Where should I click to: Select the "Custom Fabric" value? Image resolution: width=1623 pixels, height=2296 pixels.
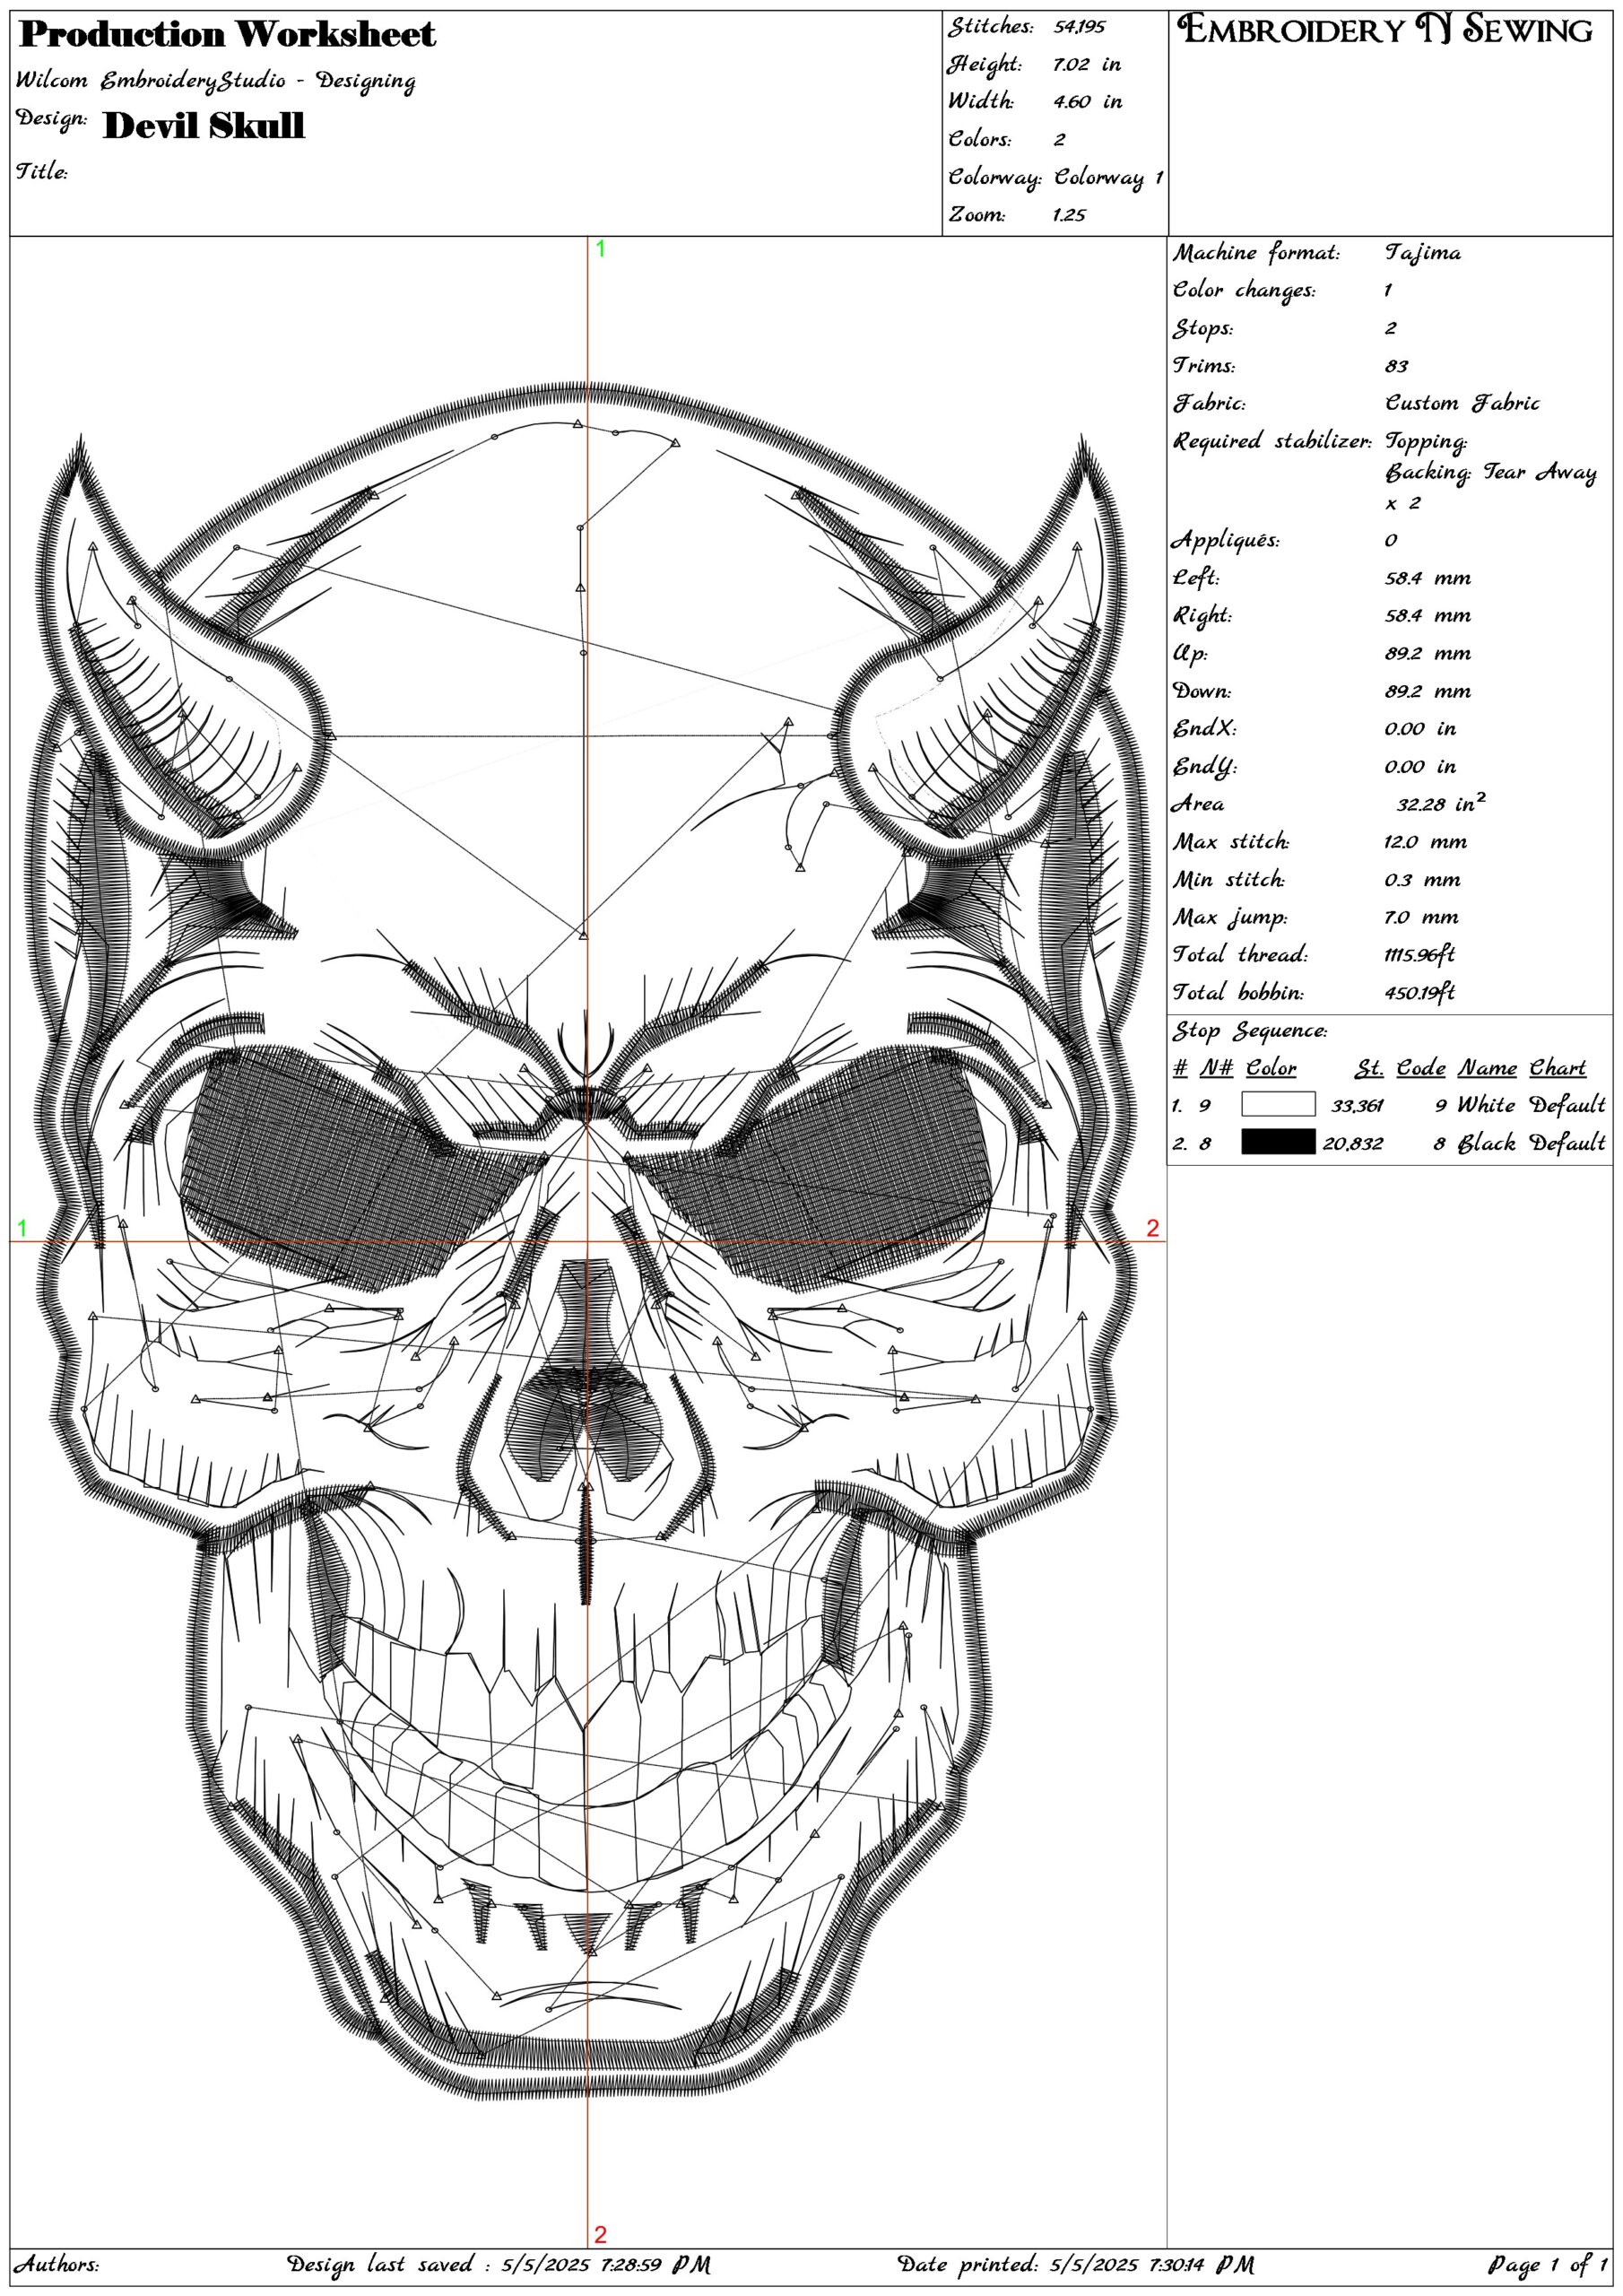point(1462,403)
